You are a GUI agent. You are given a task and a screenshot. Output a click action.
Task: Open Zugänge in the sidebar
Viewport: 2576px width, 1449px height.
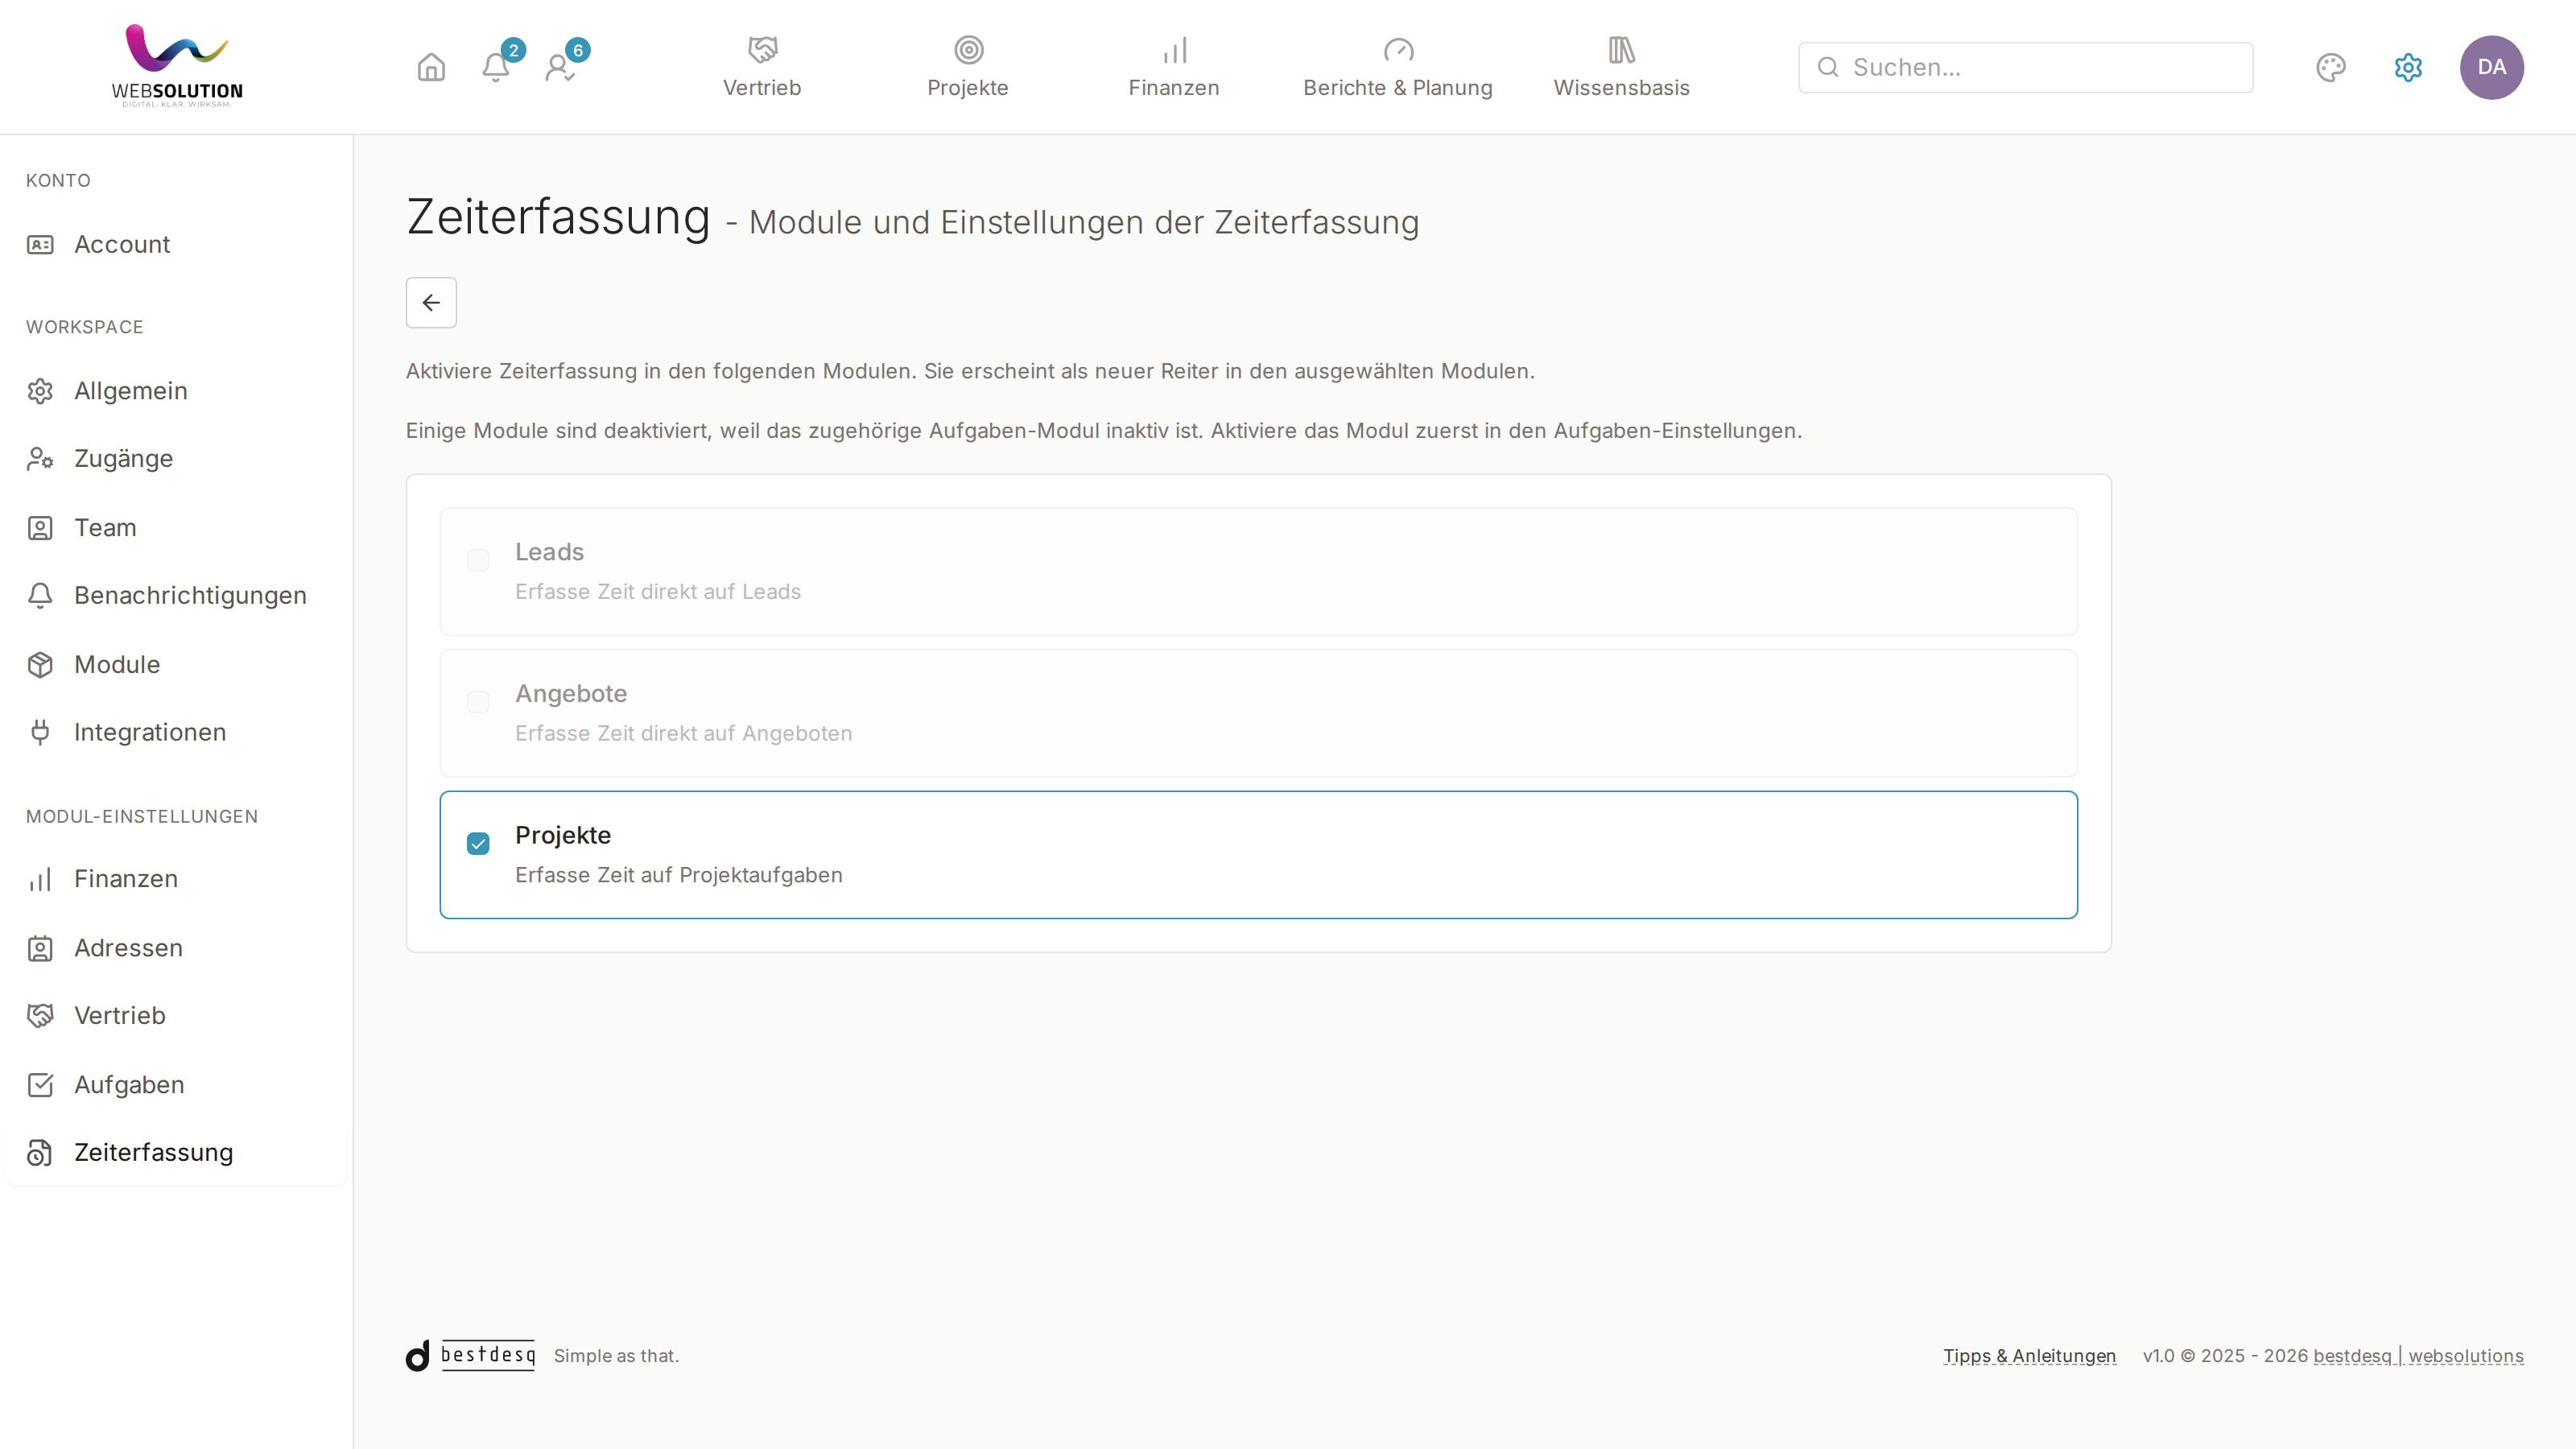pyautogui.click(x=176, y=458)
